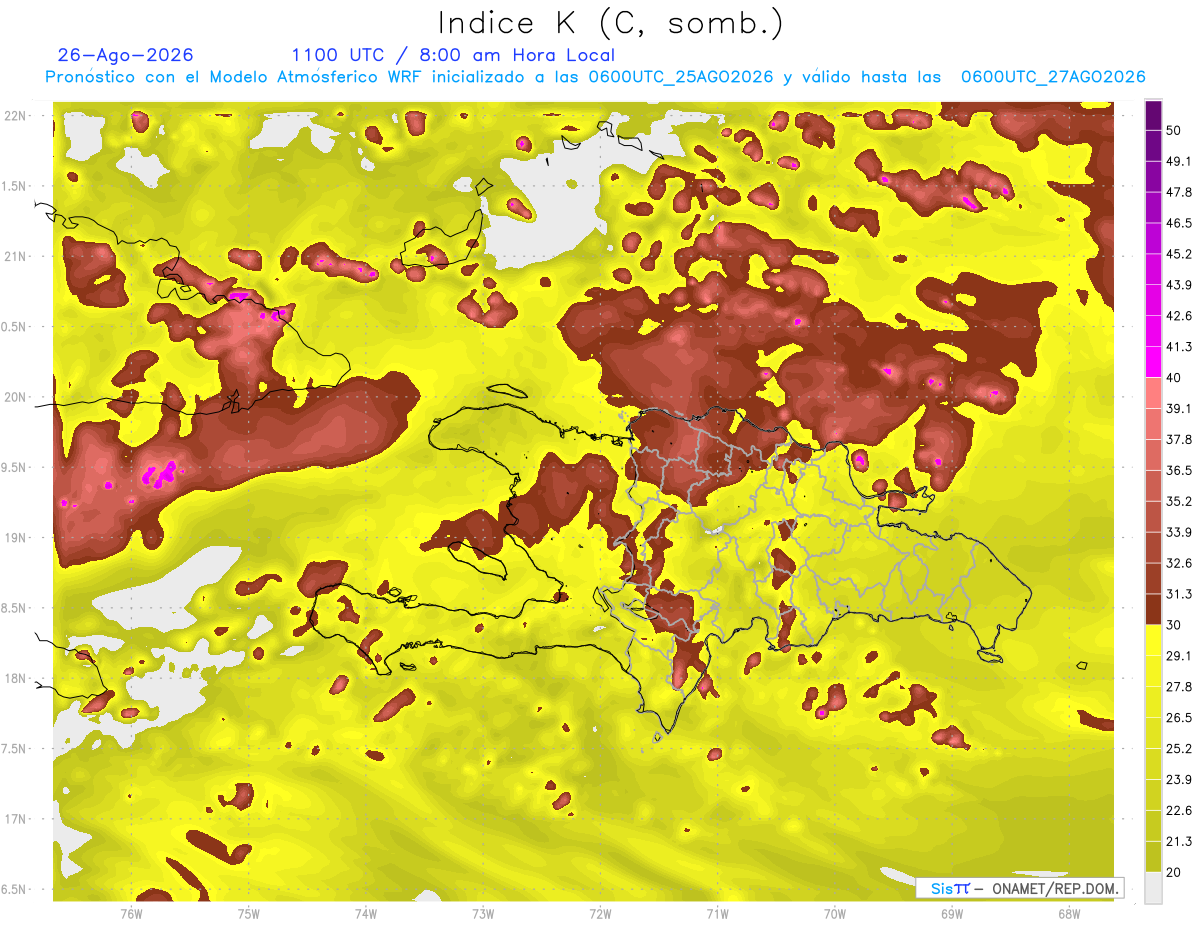1200x927 pixels.
Task: Click the "69W" longitude label
Action: point(952,913)
